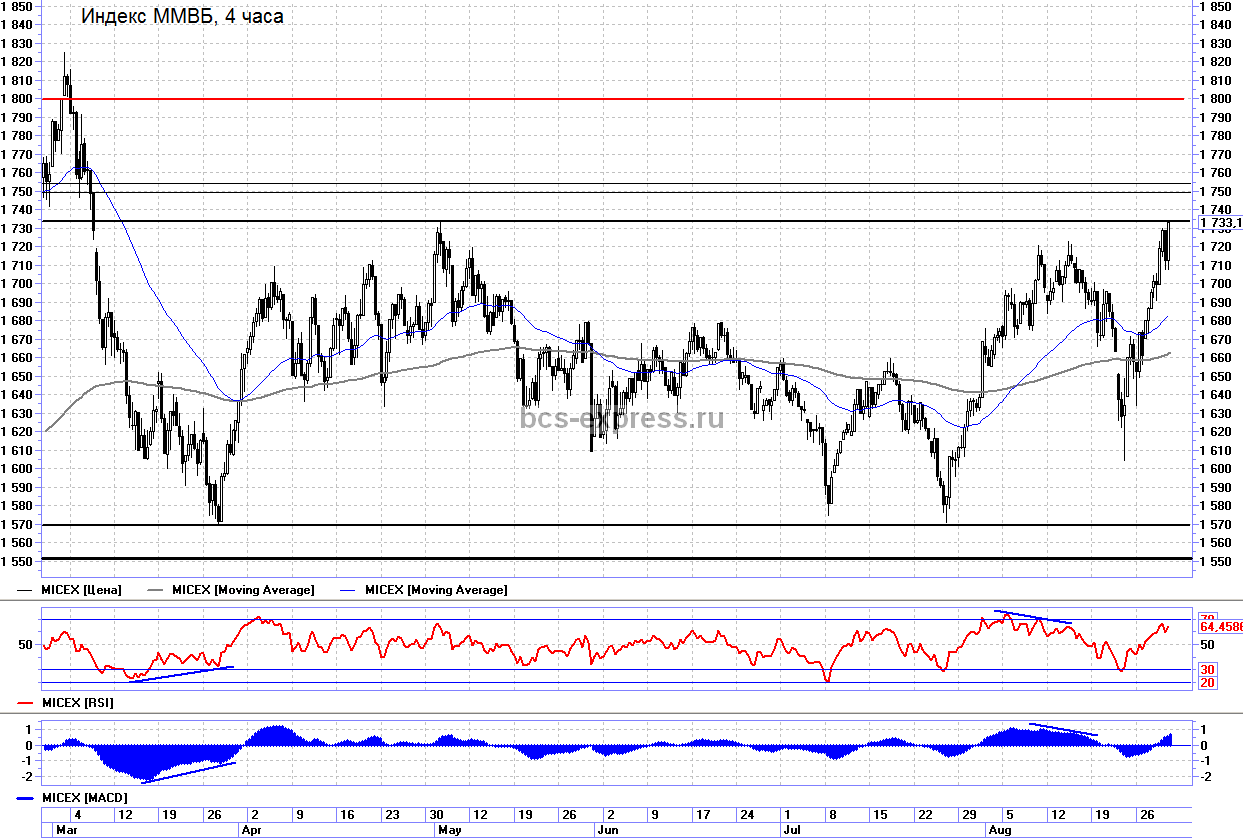Select the black support line at 1570
Viewport: 1243px width, 838px height.
click(600, 525)
